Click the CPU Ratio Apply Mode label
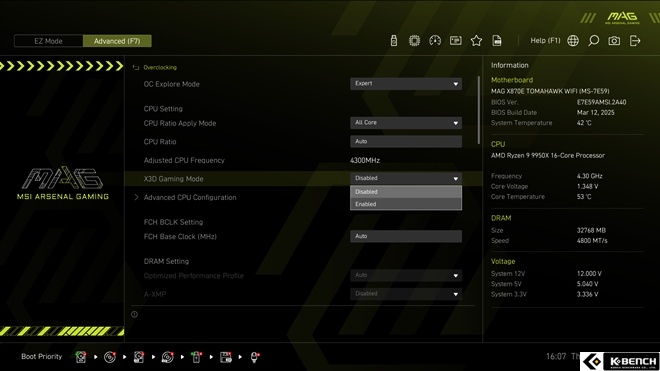 (x=180, y=123)
